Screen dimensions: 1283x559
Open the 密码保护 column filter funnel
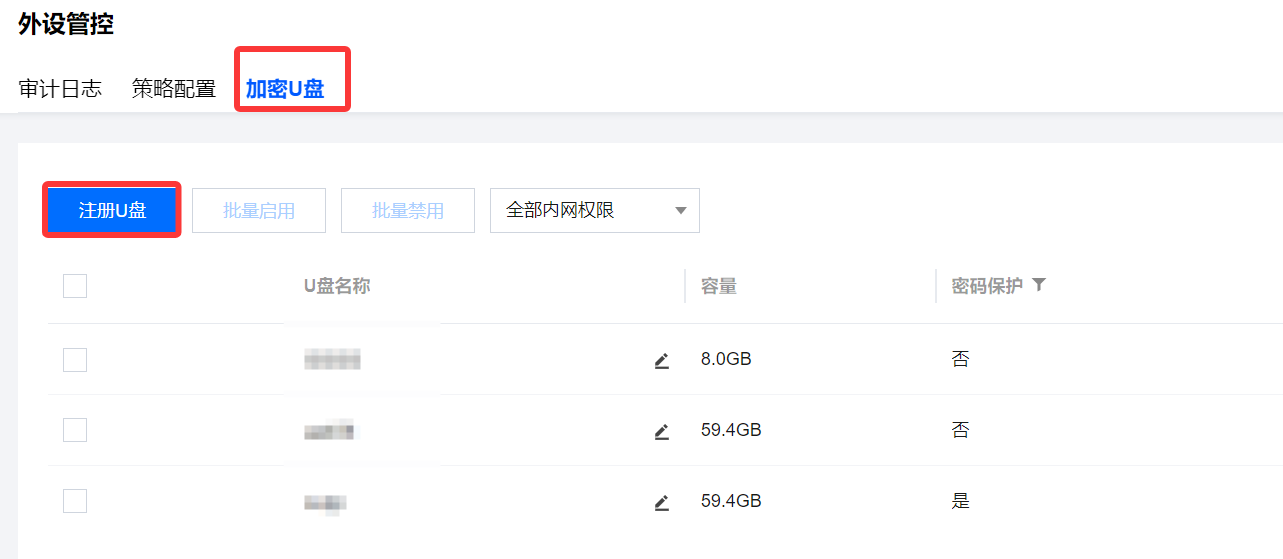(1039, 285)
